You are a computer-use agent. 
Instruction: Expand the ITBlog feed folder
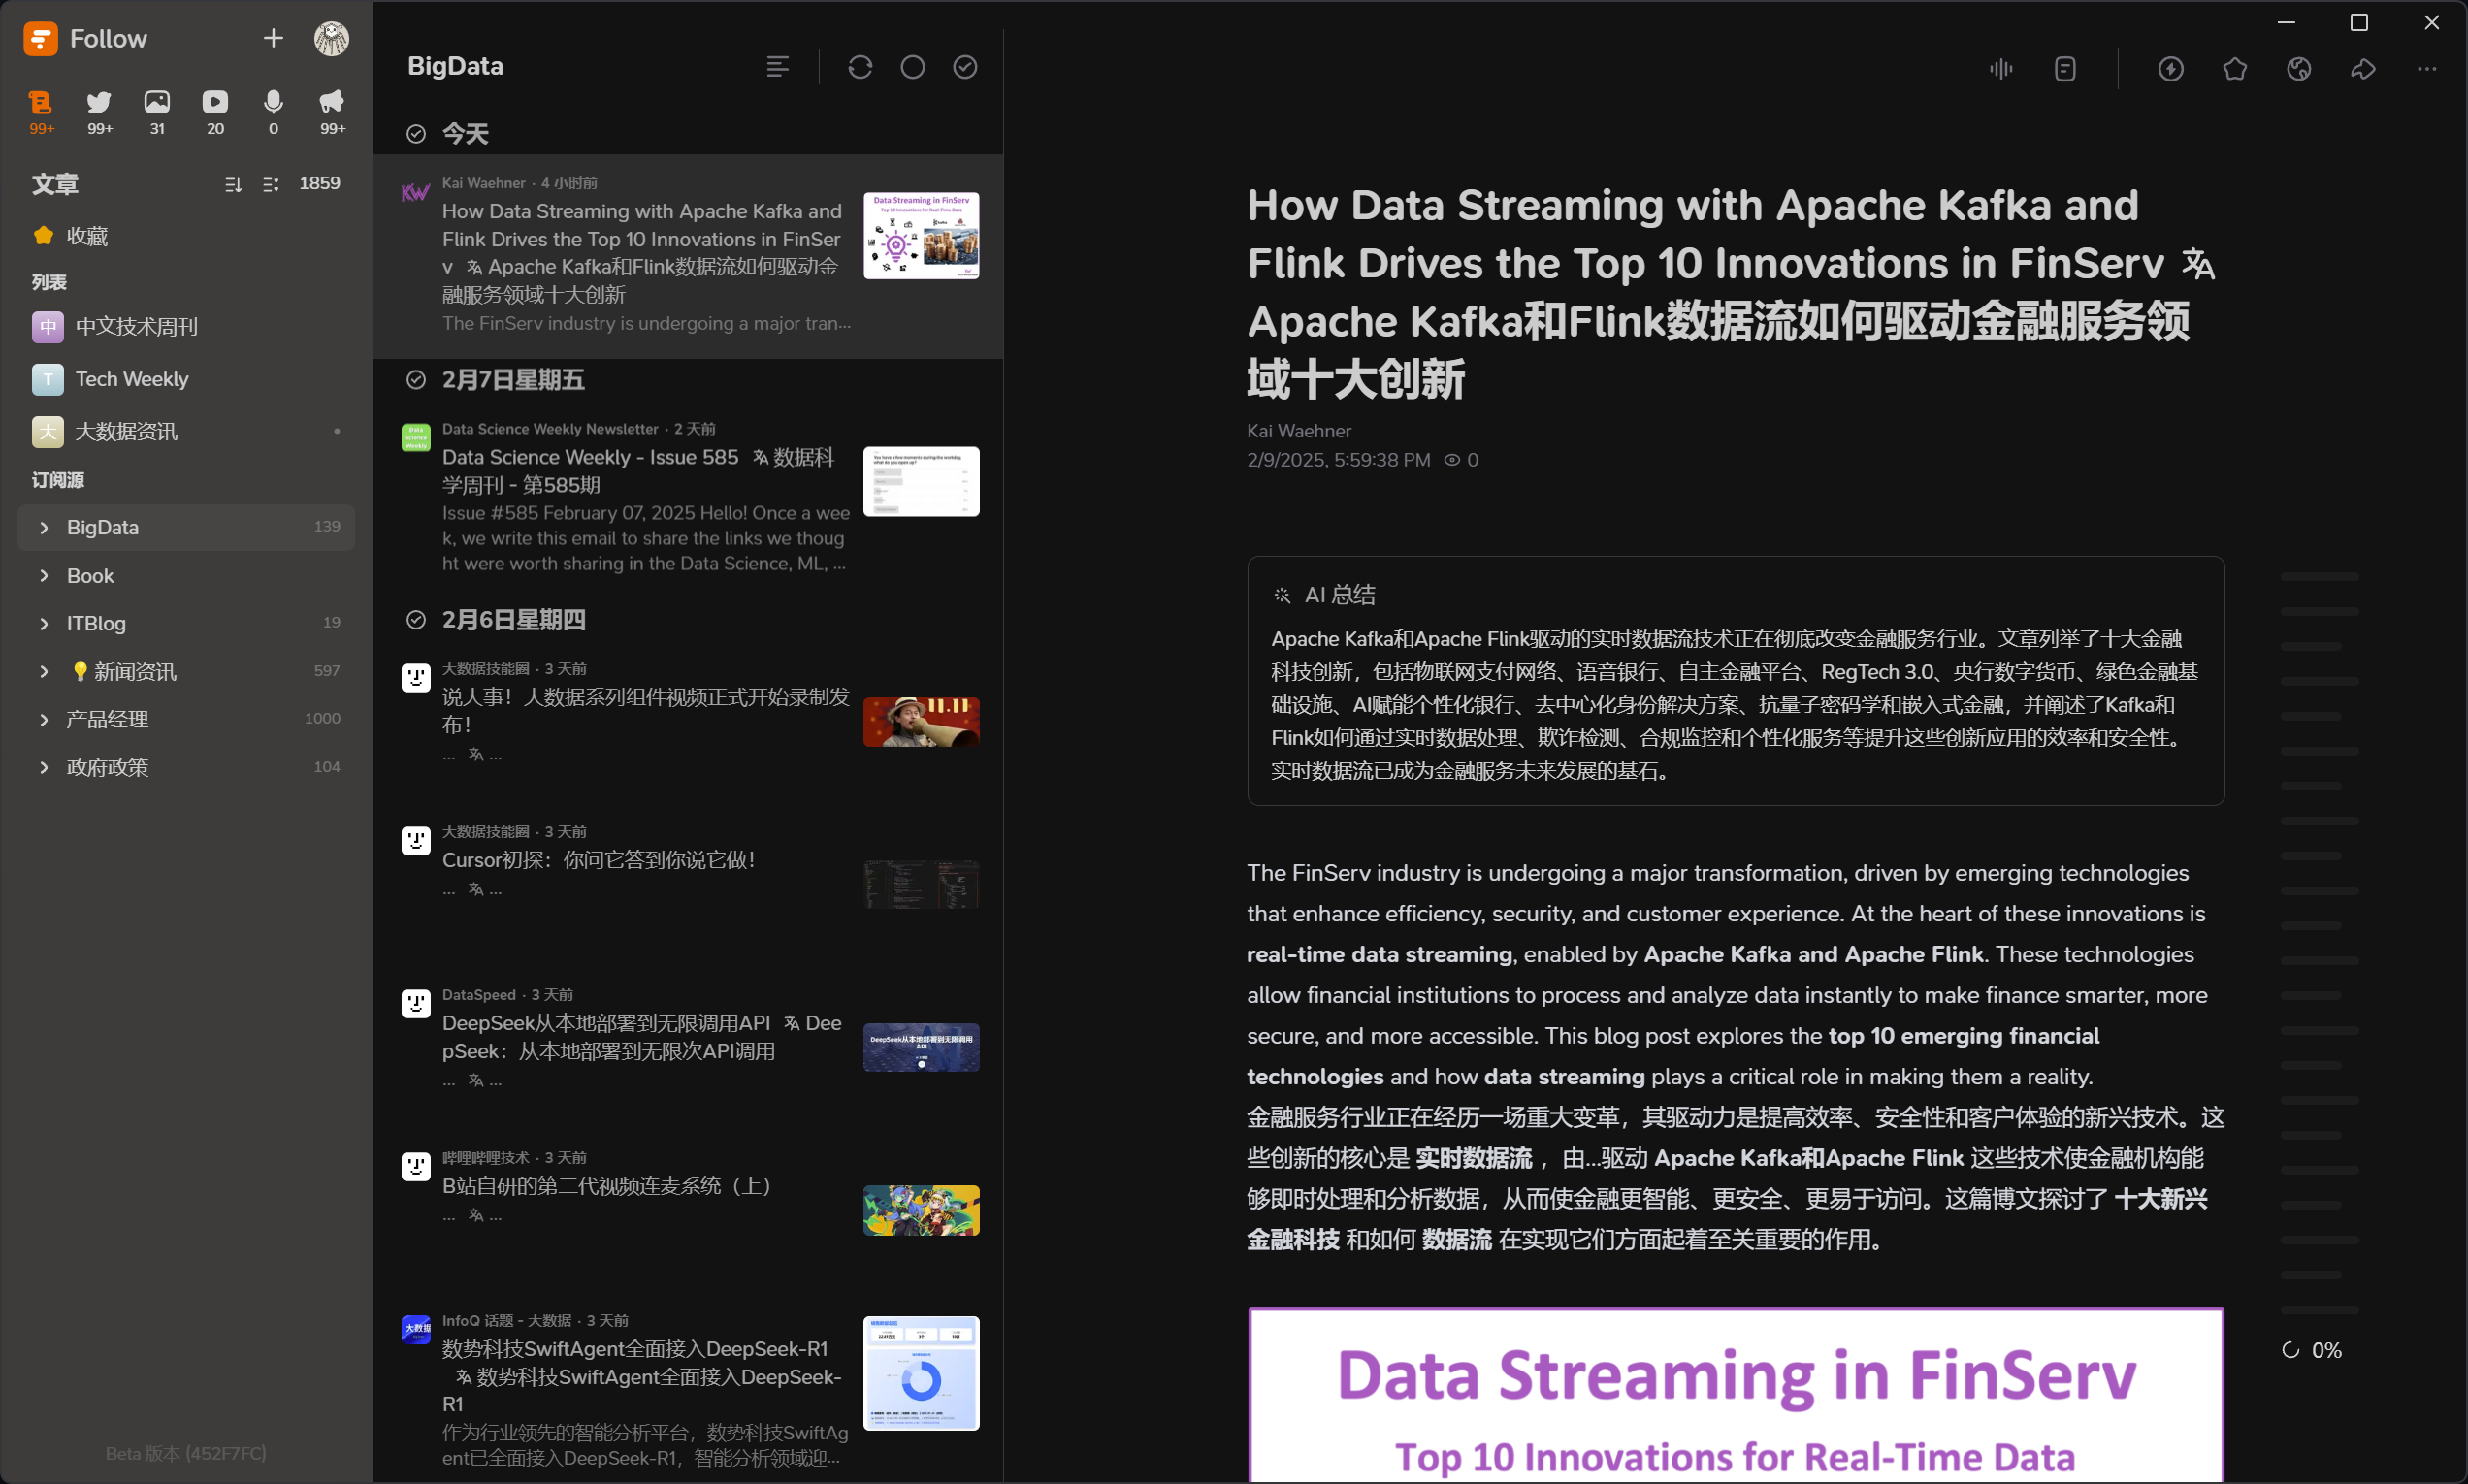44,623
